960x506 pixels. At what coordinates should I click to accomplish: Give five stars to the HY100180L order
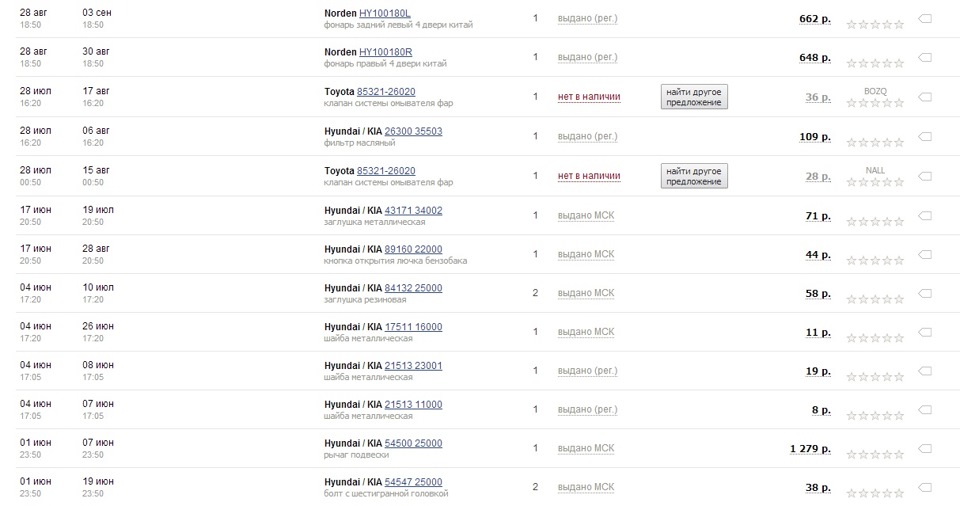(x=899, y=24)
